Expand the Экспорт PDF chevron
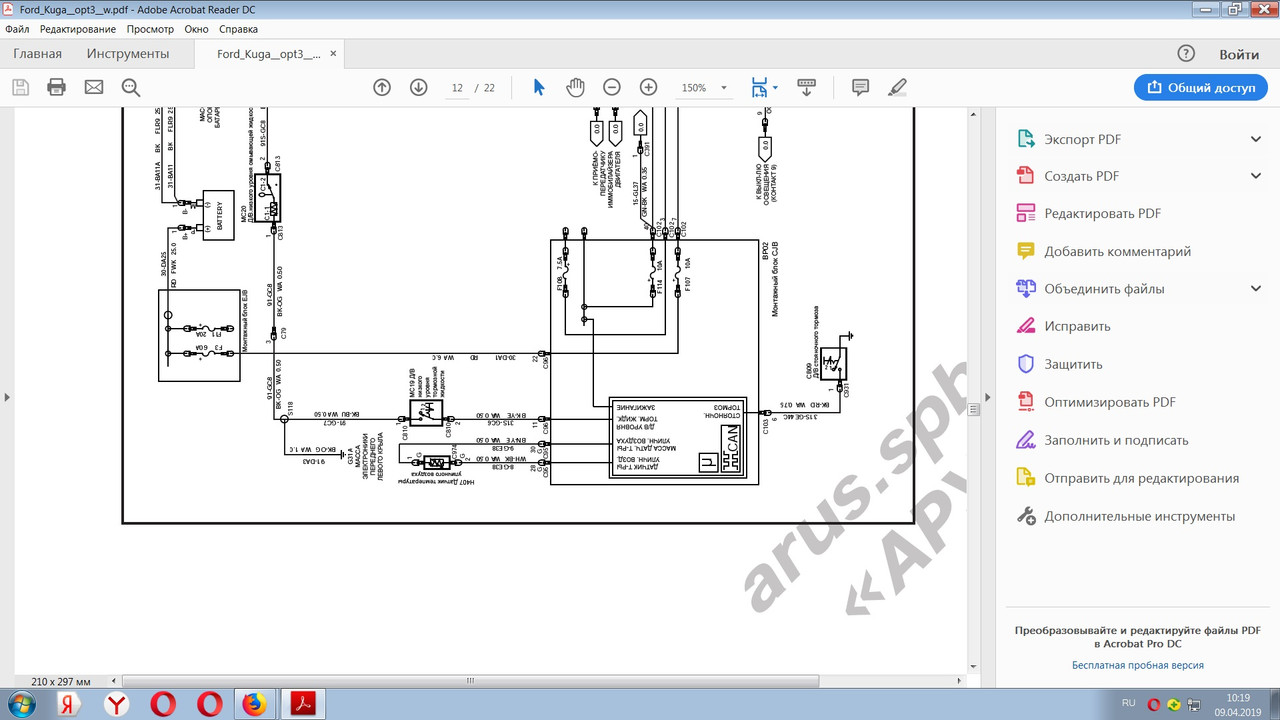1280x720 pixels. (1256, 139)
